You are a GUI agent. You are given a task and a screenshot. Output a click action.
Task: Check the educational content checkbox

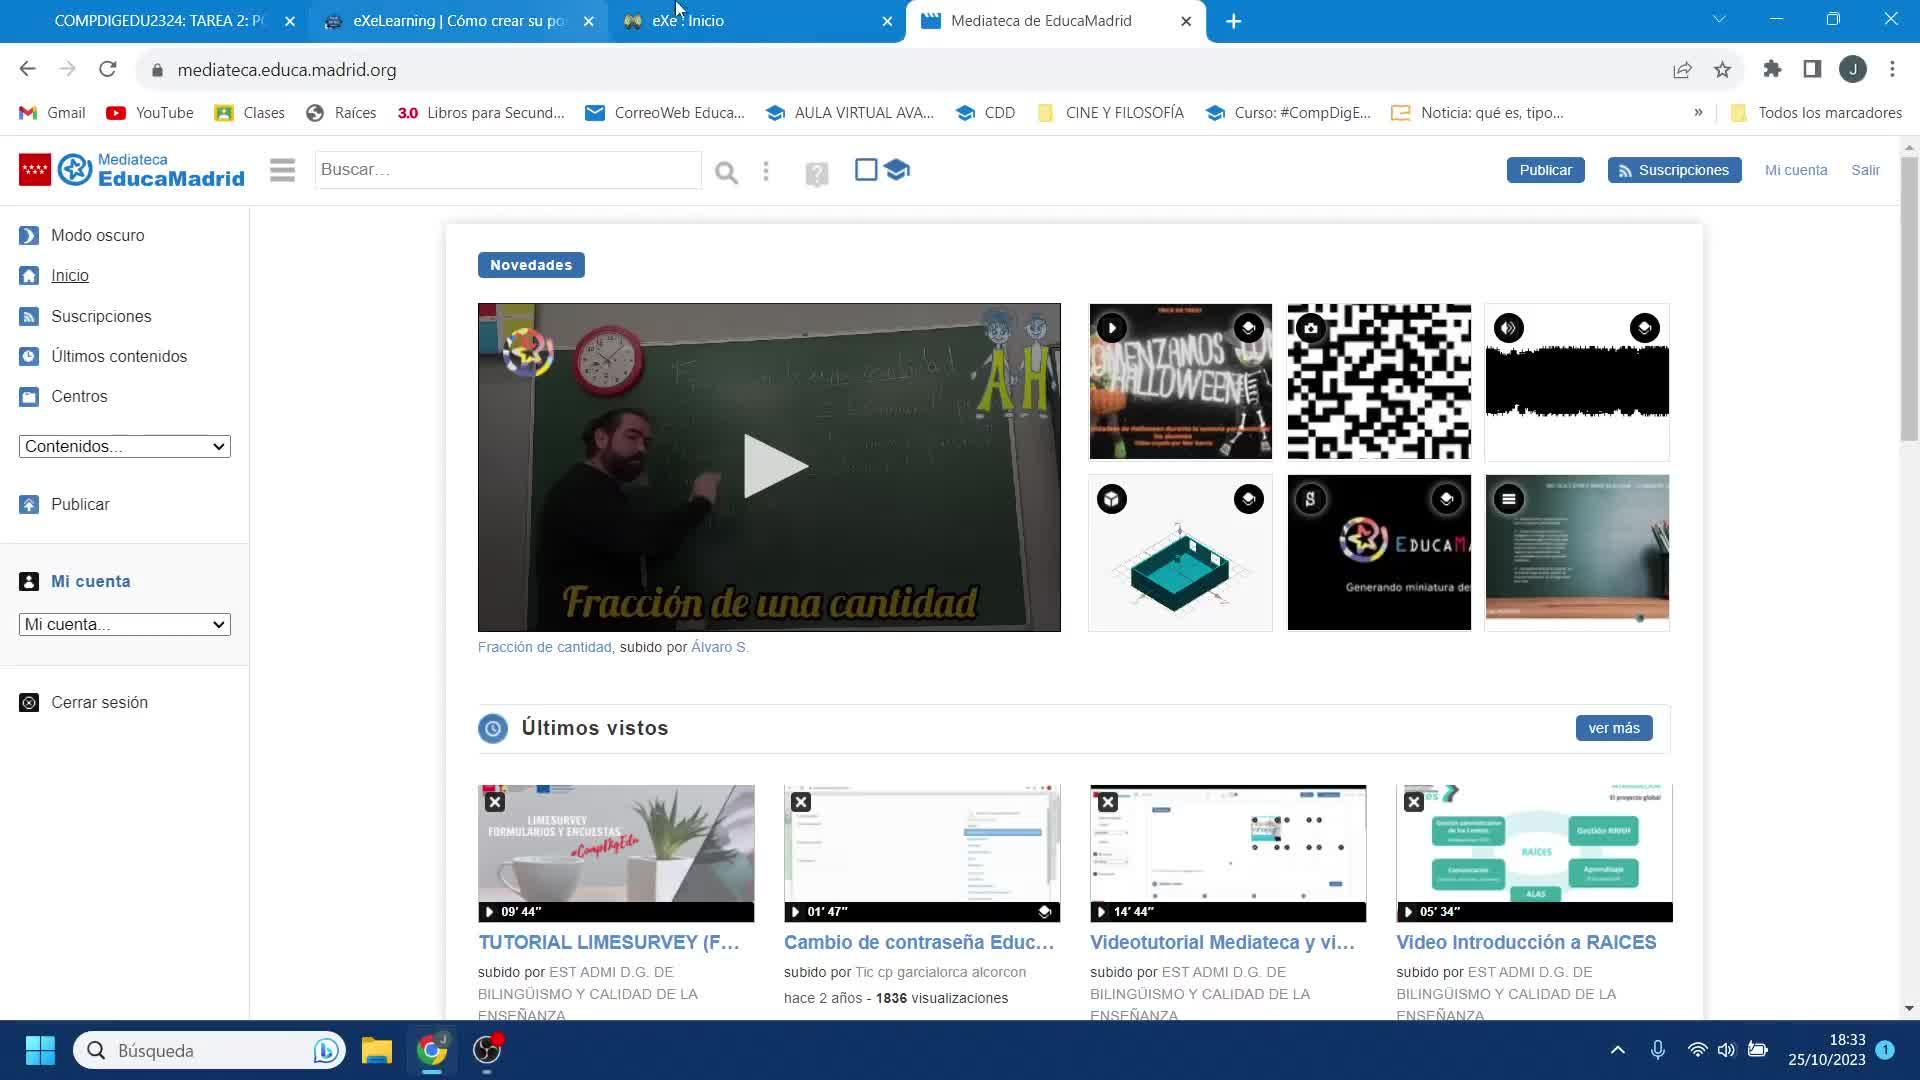click(866, 170)
